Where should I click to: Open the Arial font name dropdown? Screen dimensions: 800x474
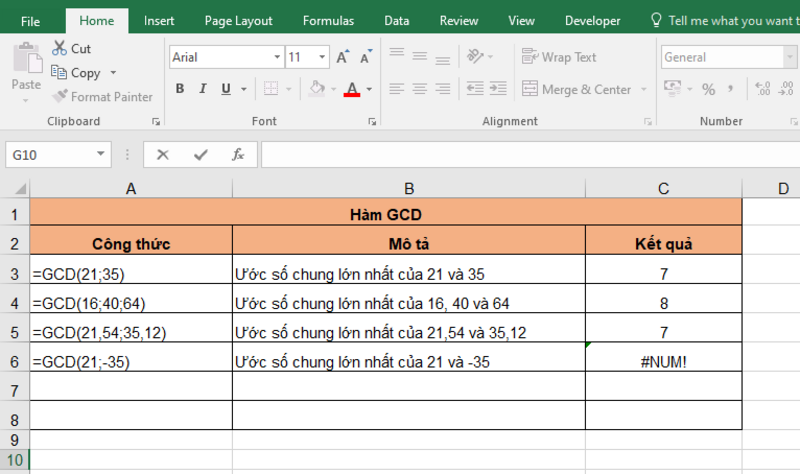[x=277, y=57]
